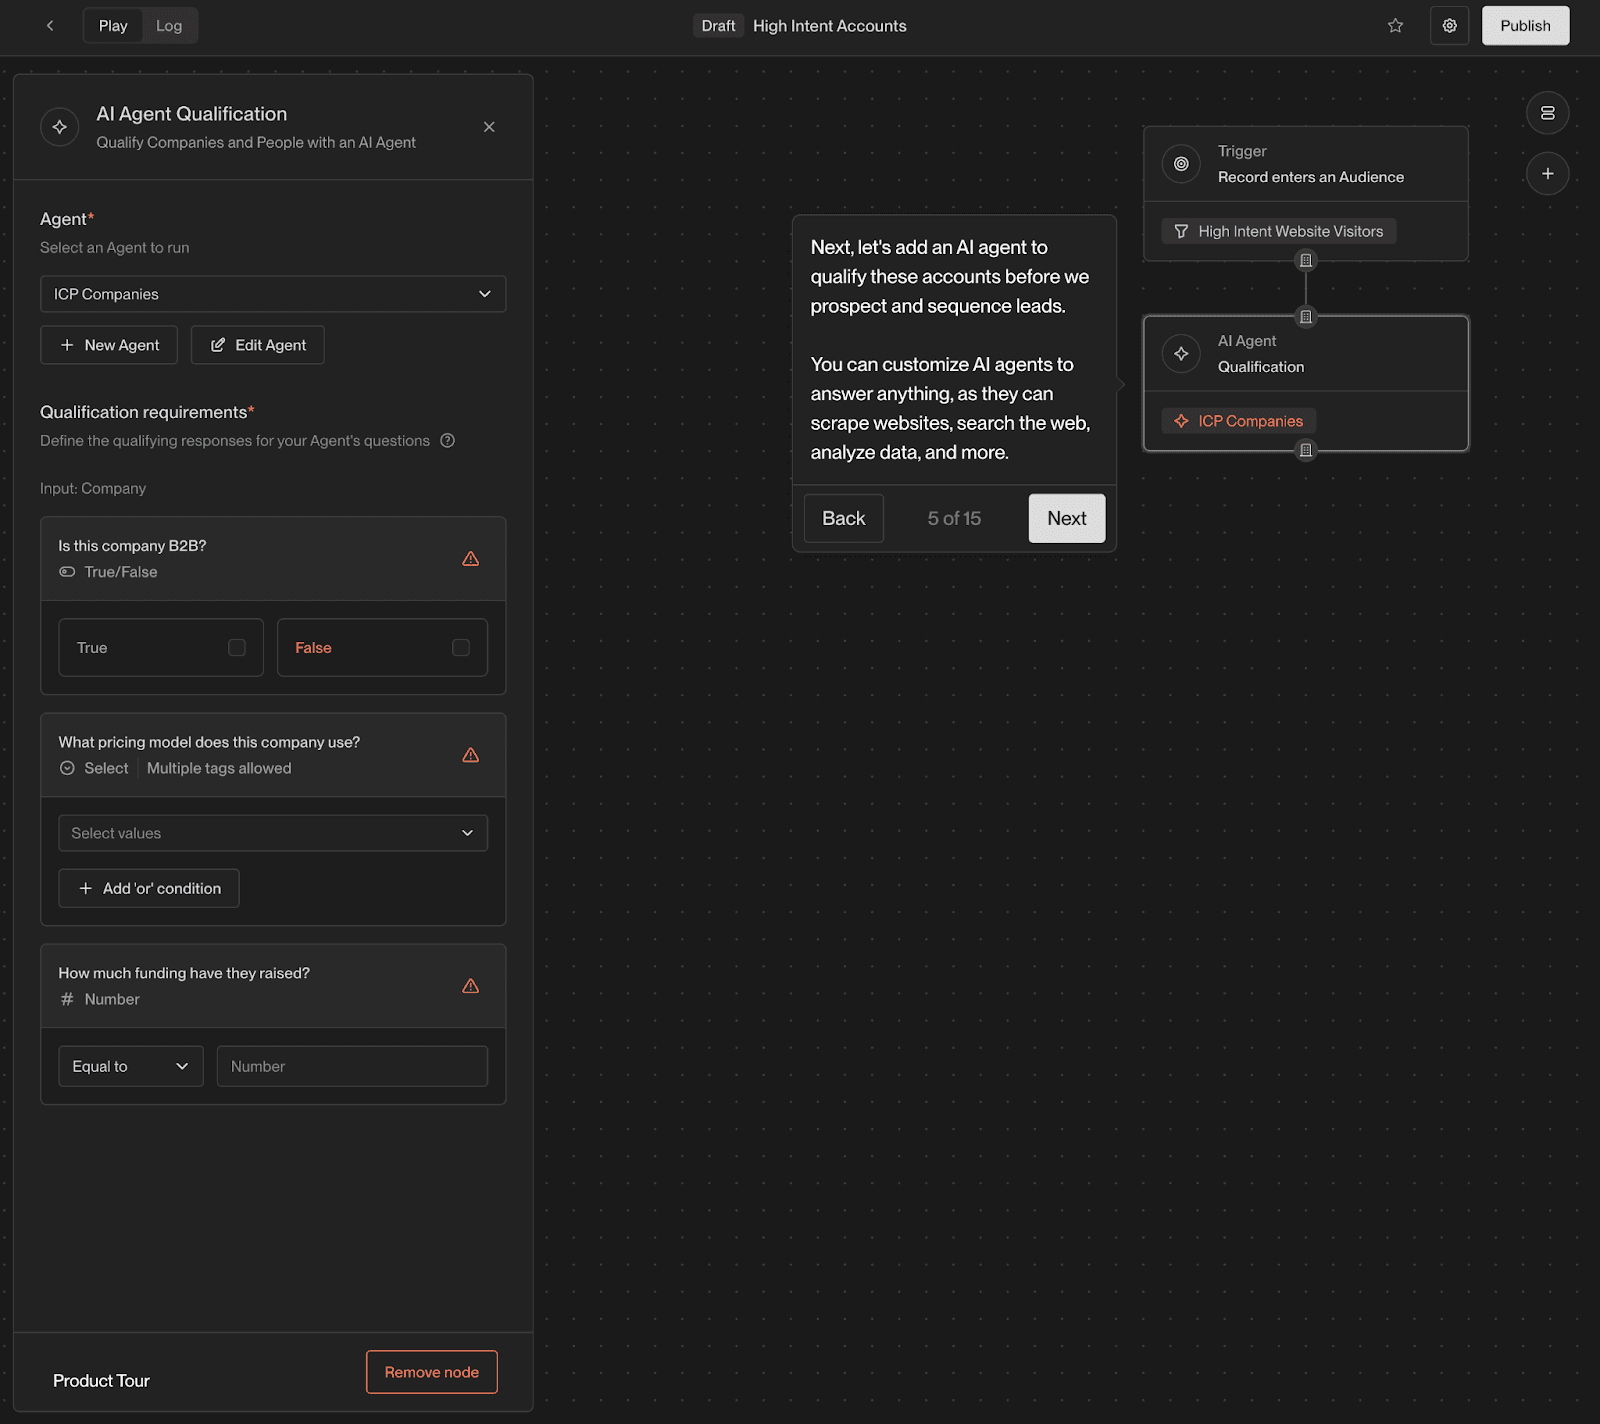Viewport: 1600px width, 1424px height.
Task: Click 'What pricing model does this company use?'
Action: 209,742
